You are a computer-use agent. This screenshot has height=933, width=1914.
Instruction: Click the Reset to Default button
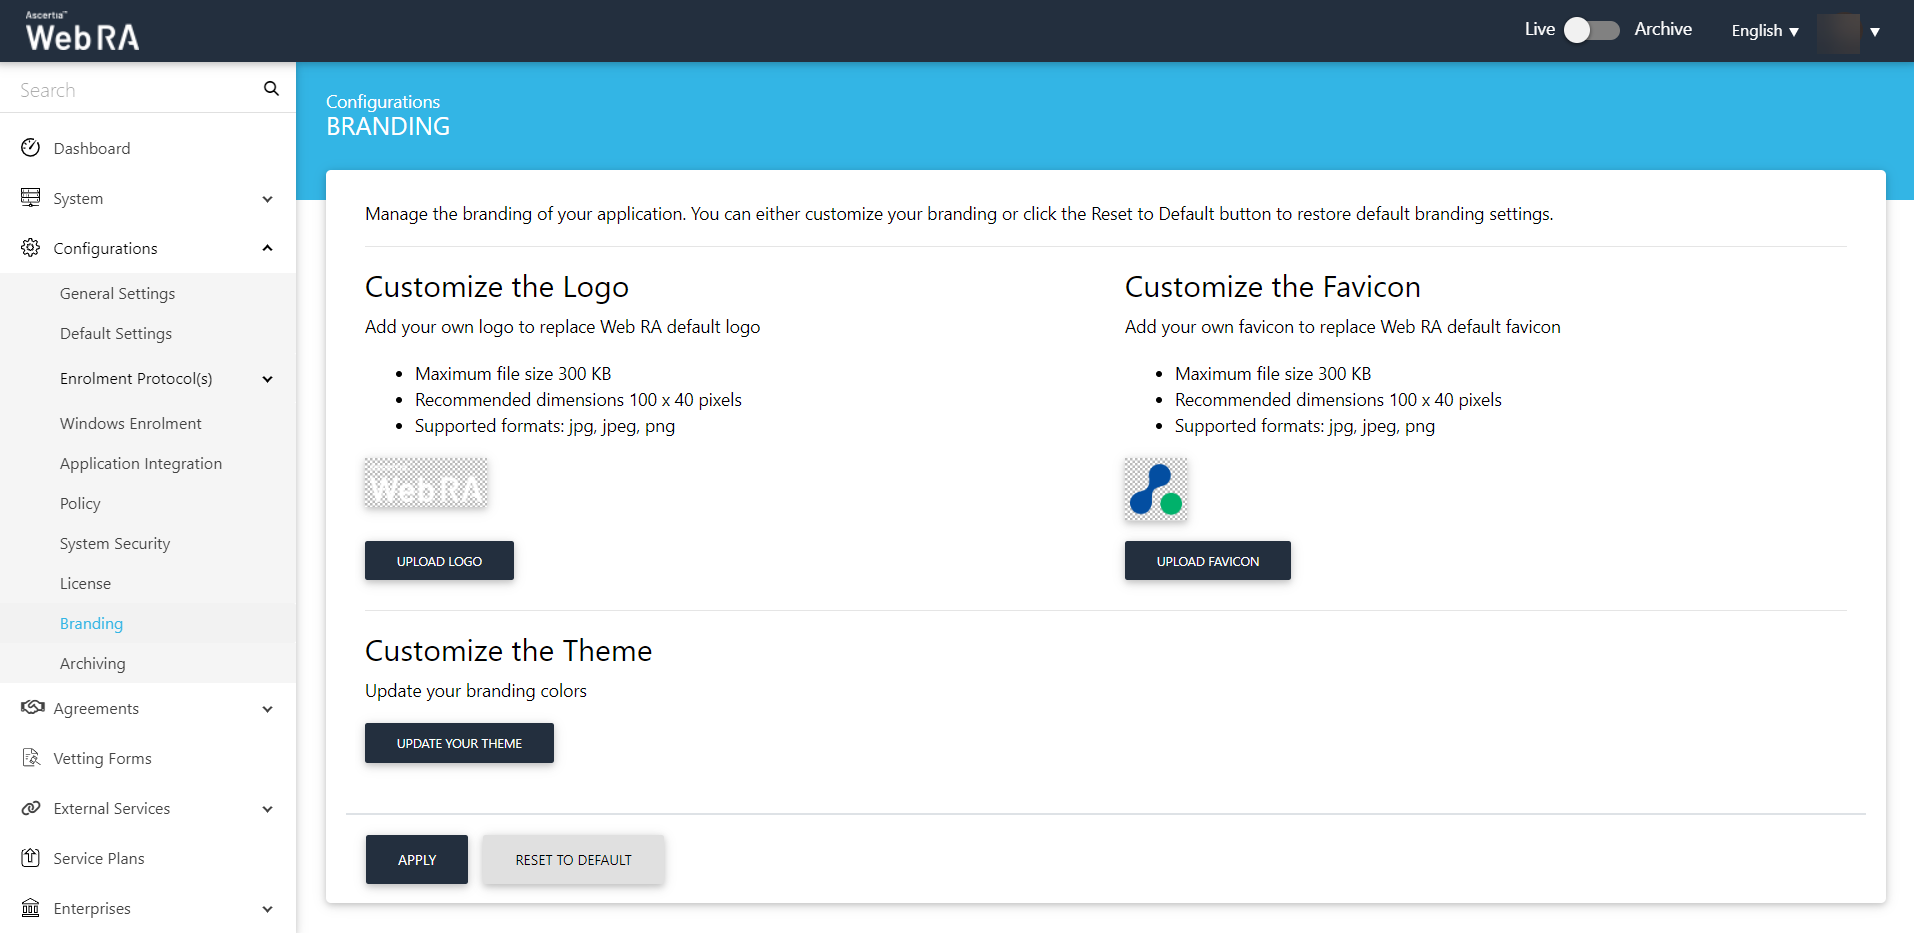573,860
